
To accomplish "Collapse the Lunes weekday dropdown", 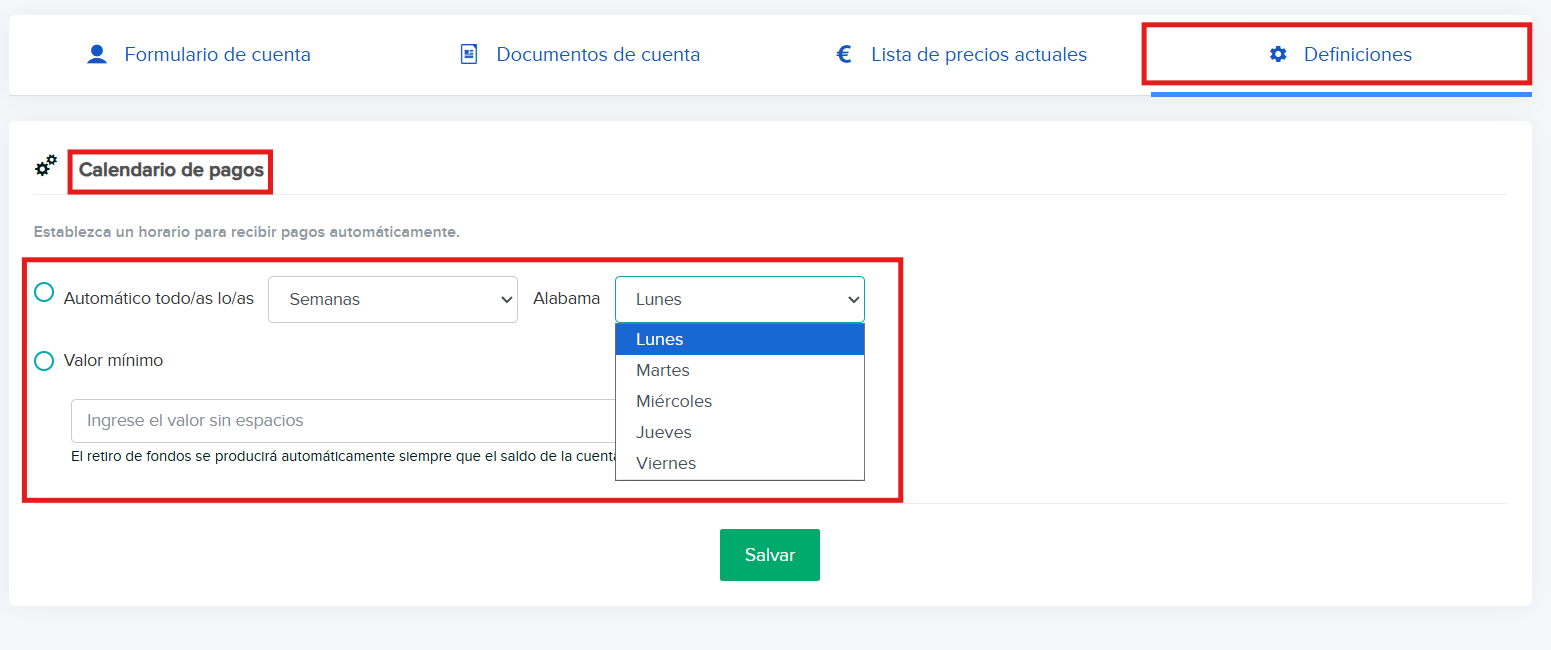I will (739, 299).
